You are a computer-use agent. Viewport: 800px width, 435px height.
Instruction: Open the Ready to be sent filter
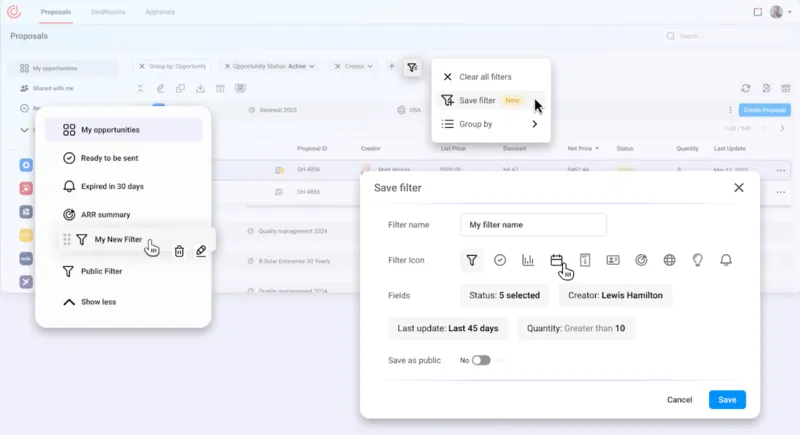(111, 158)
